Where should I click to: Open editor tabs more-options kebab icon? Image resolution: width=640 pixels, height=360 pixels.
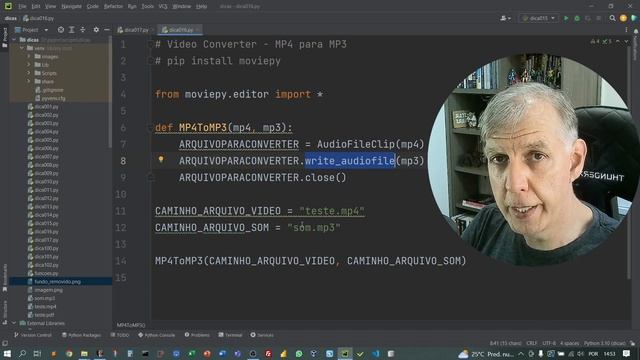click(x=626, y=30)
